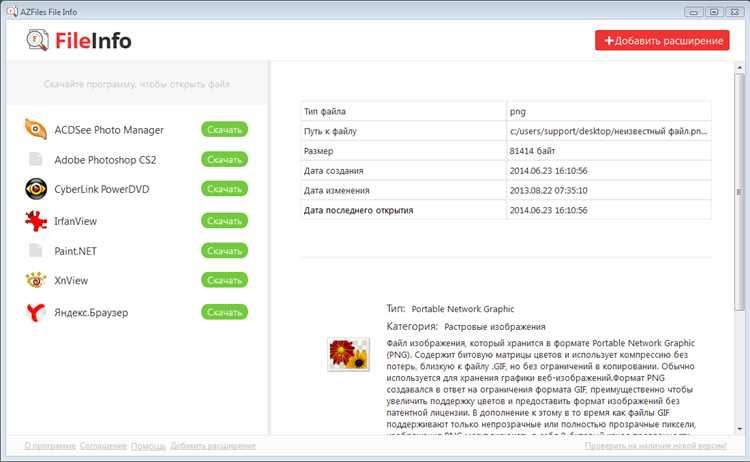Click the AZFiles title bar app icon

12,11
